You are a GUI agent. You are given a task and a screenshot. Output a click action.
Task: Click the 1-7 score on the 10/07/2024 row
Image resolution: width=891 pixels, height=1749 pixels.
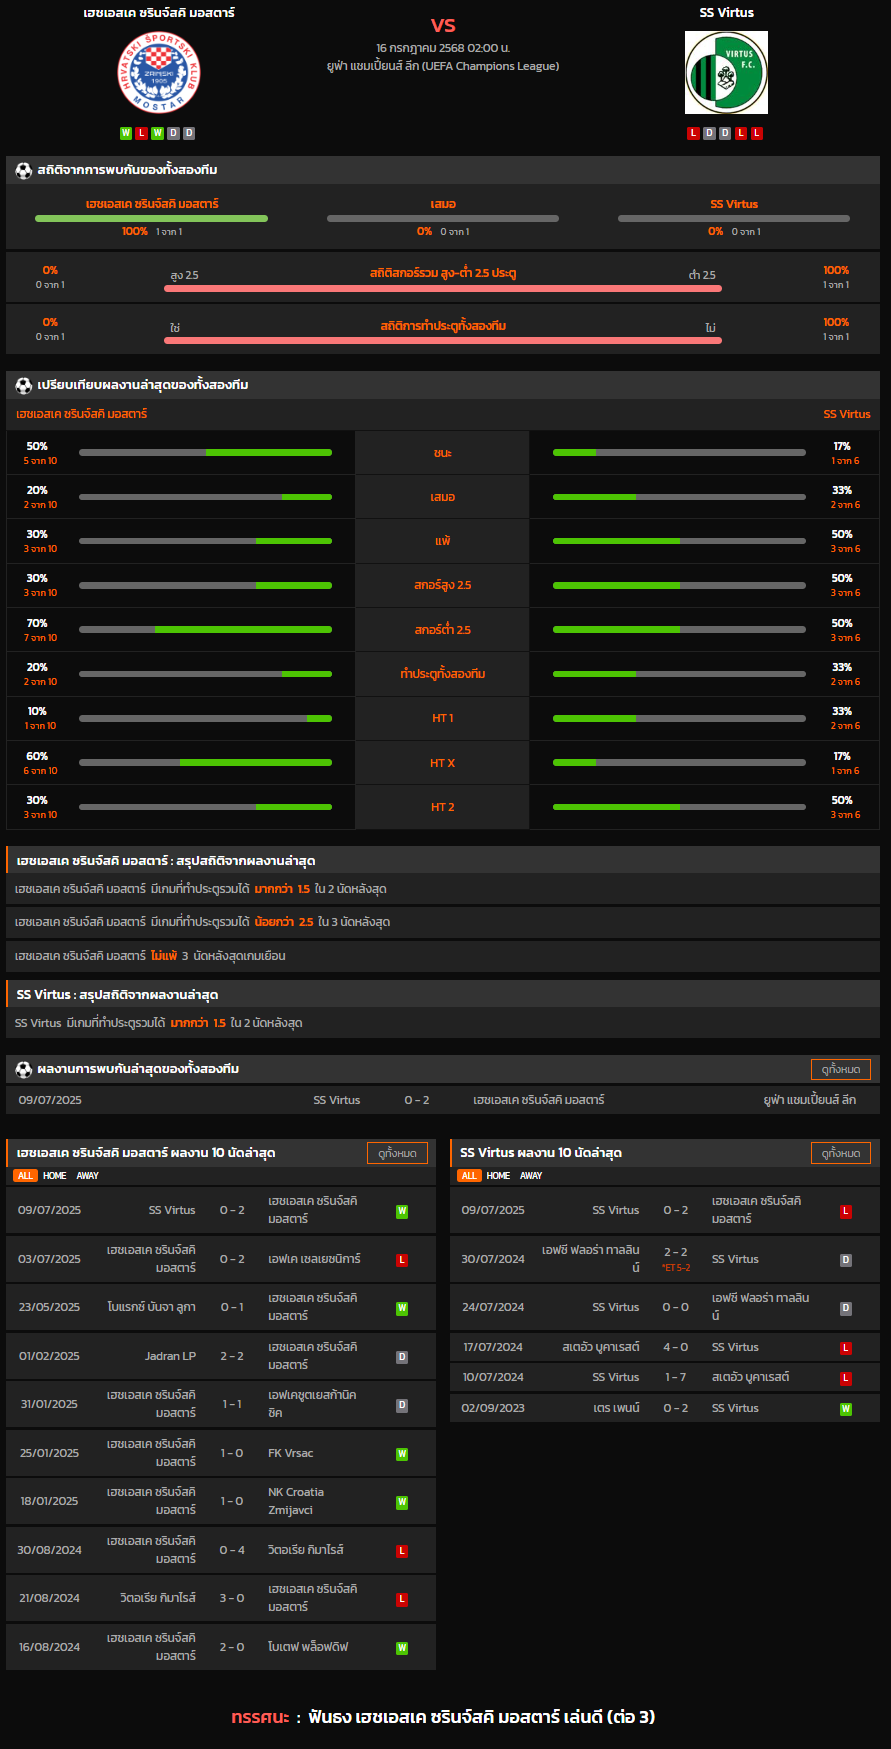pos(676,1377)
